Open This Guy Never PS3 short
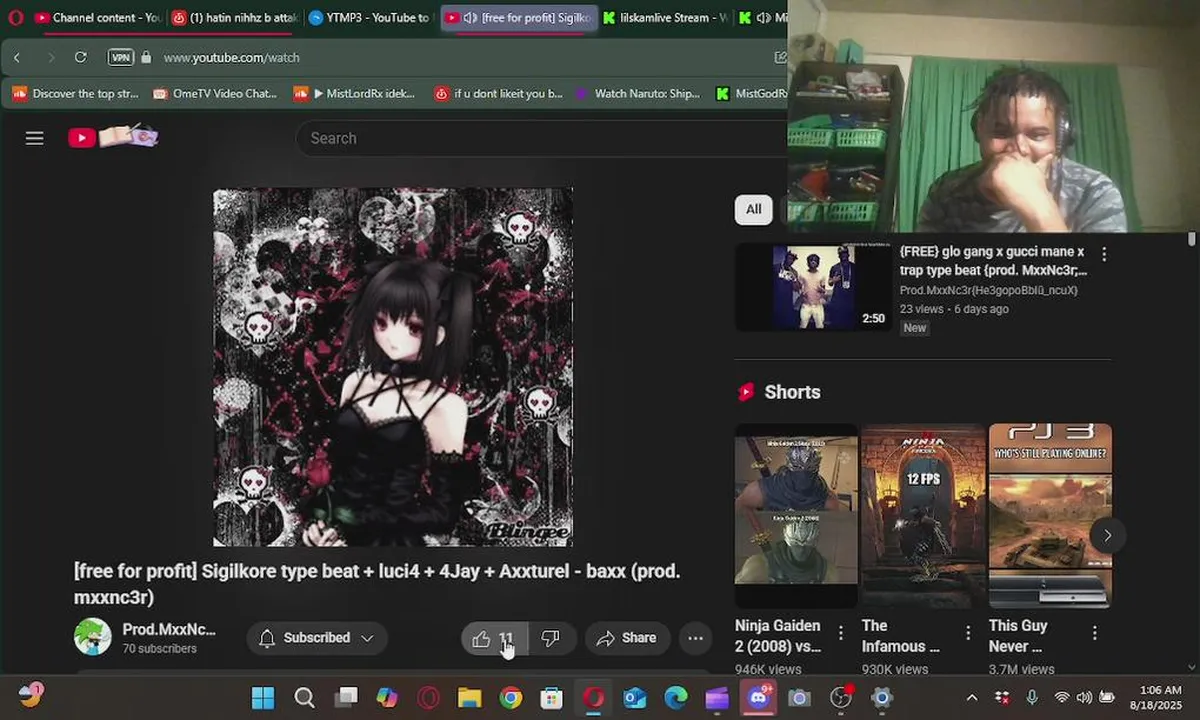 click(x=1050, y=515)
